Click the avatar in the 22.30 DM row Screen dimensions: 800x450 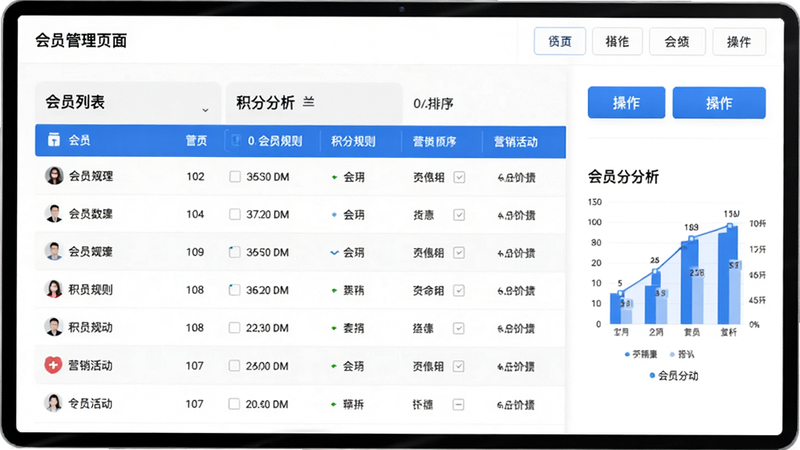pos(54,327)
